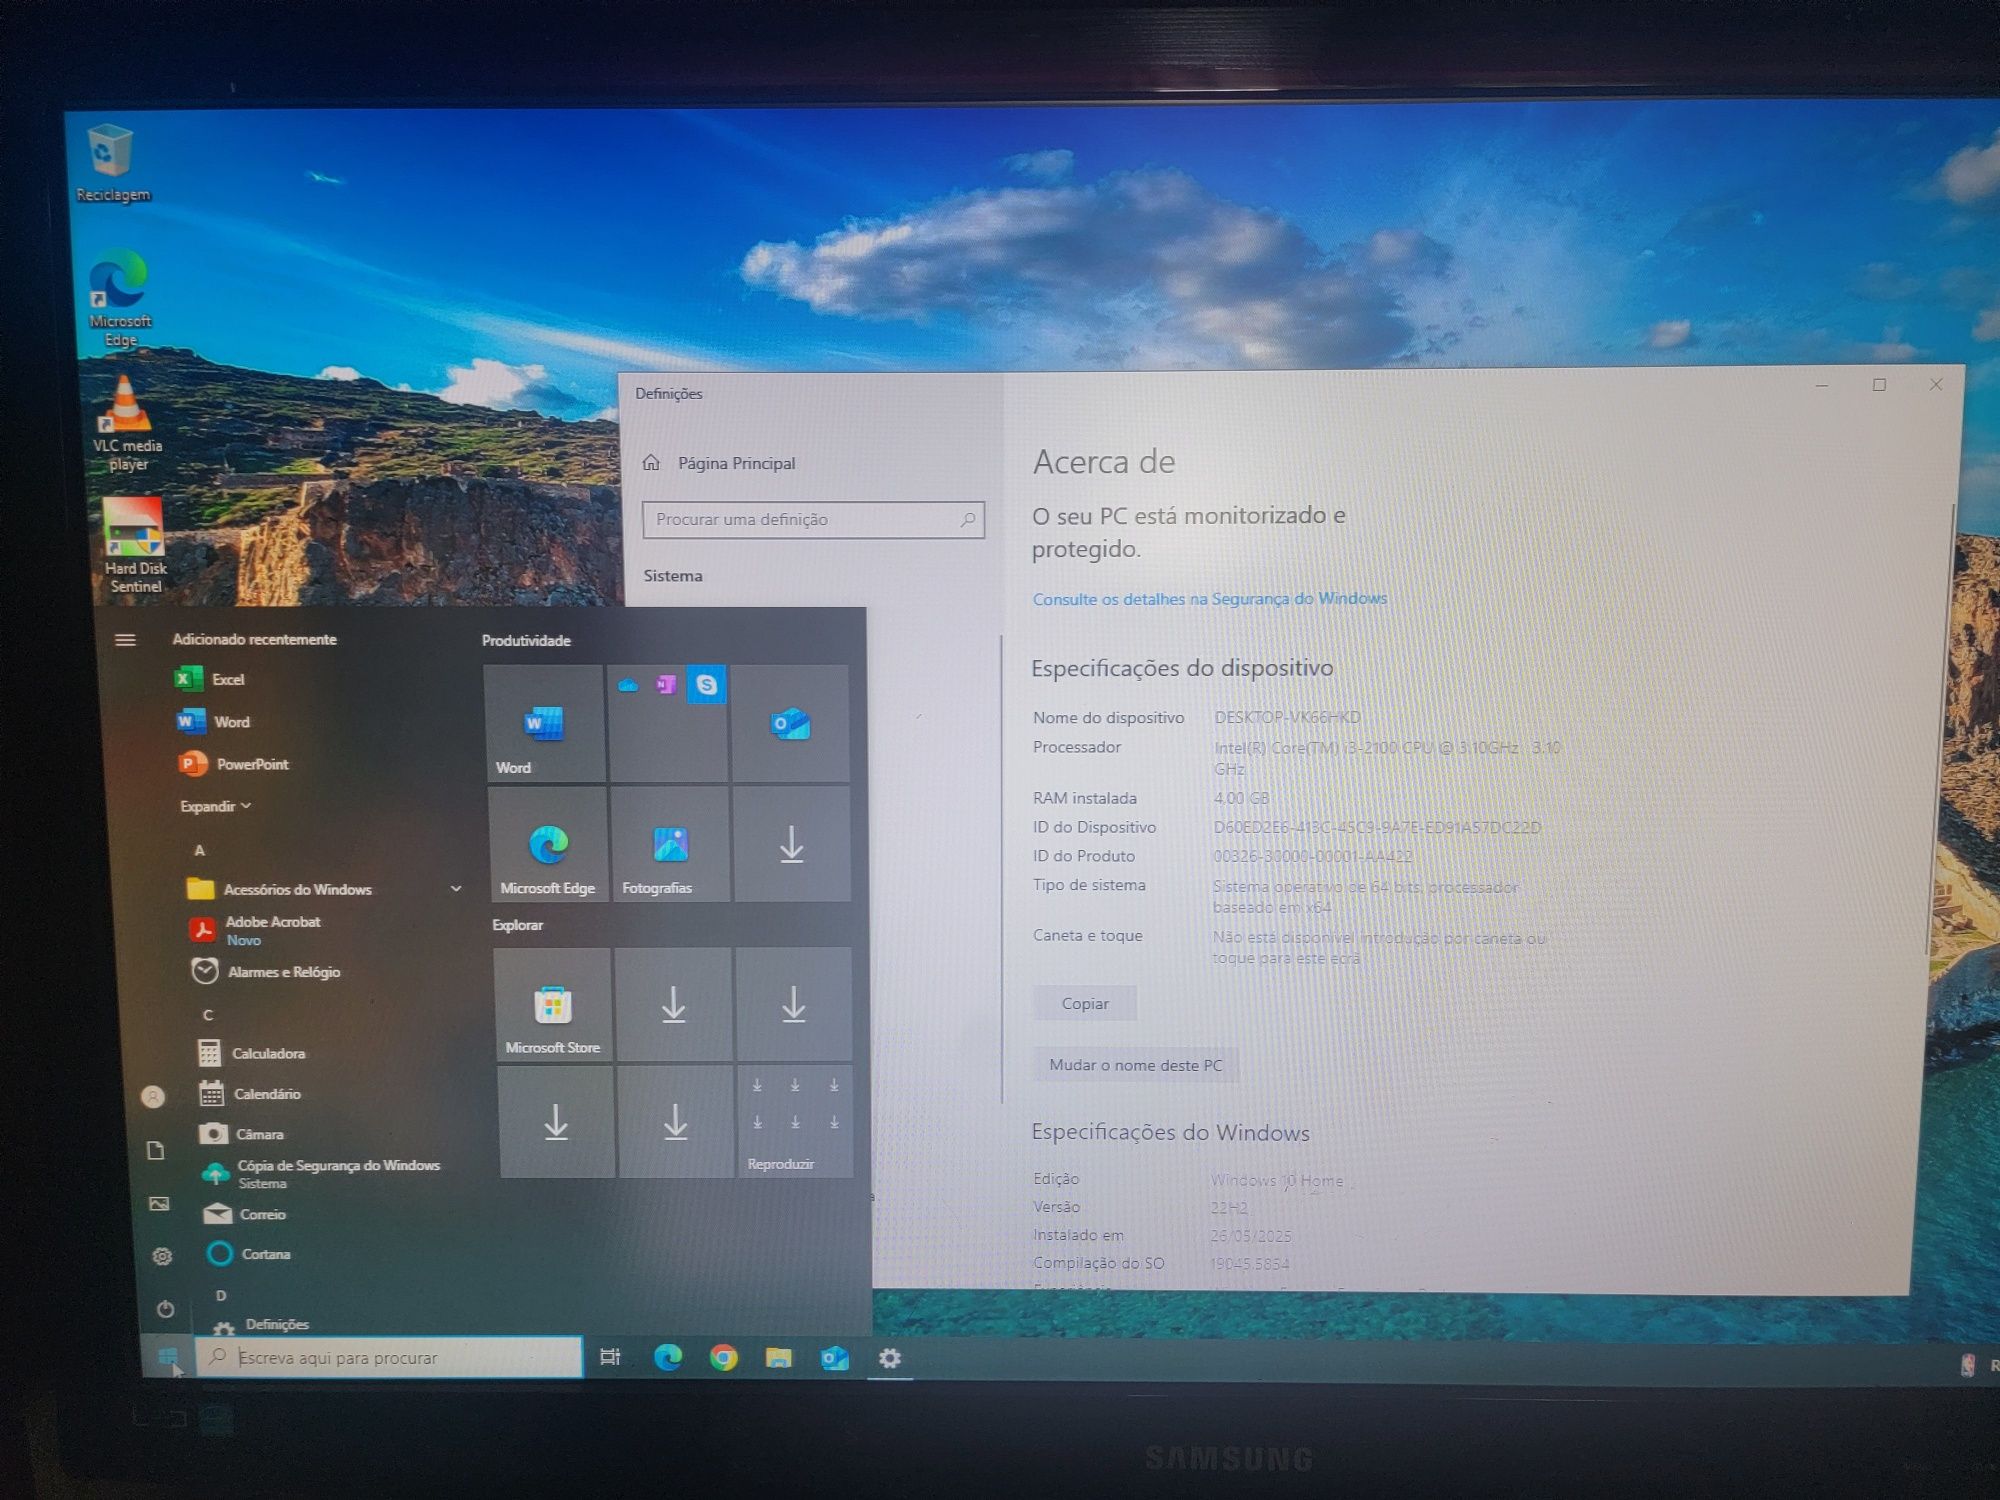Click the Start menu hamburger icon

point(125,640)
